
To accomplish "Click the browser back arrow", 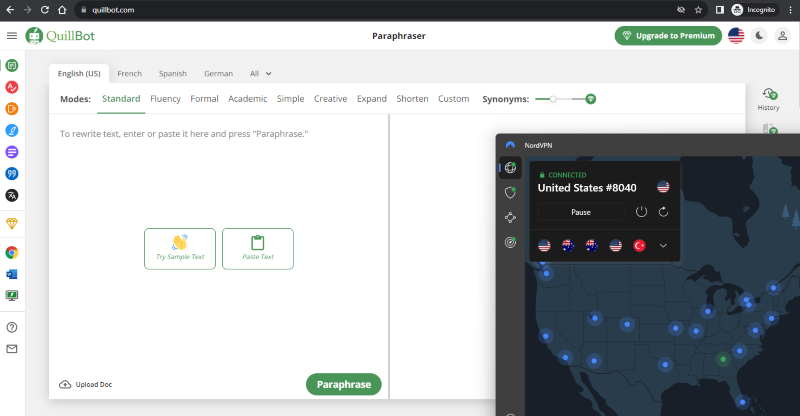I will tap(10, 10).
